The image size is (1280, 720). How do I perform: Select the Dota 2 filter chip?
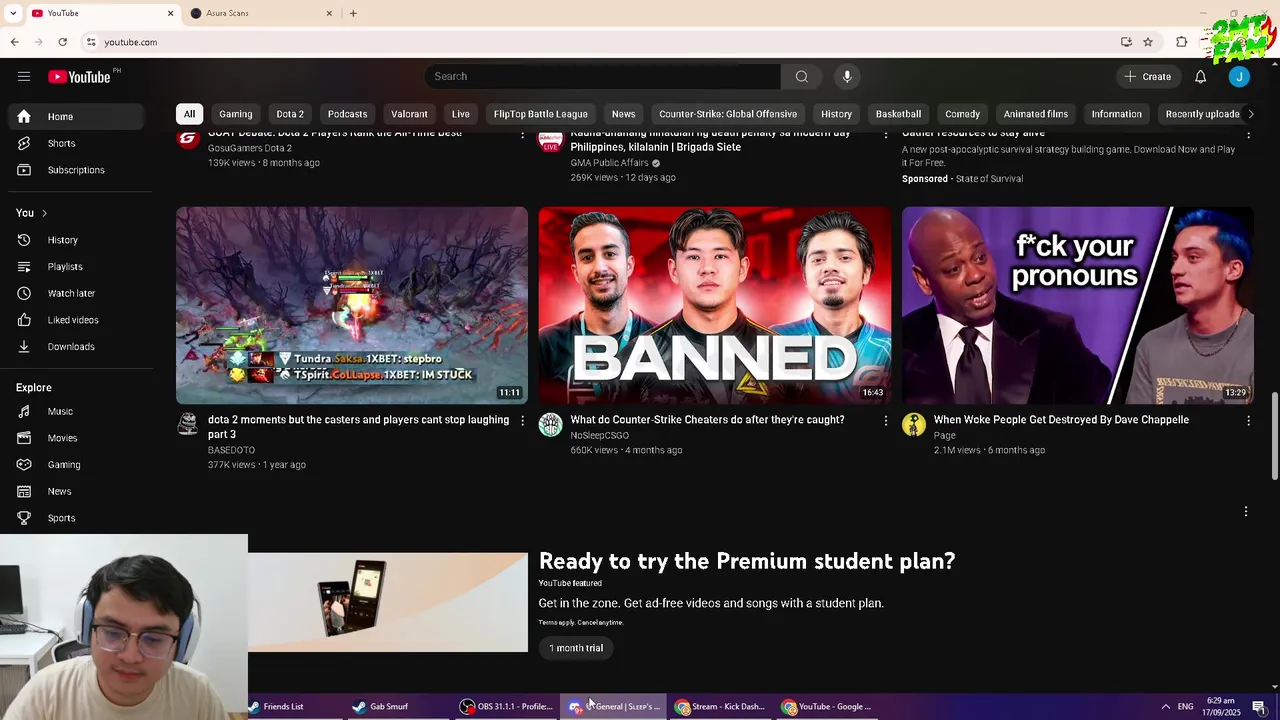point(290,114)
